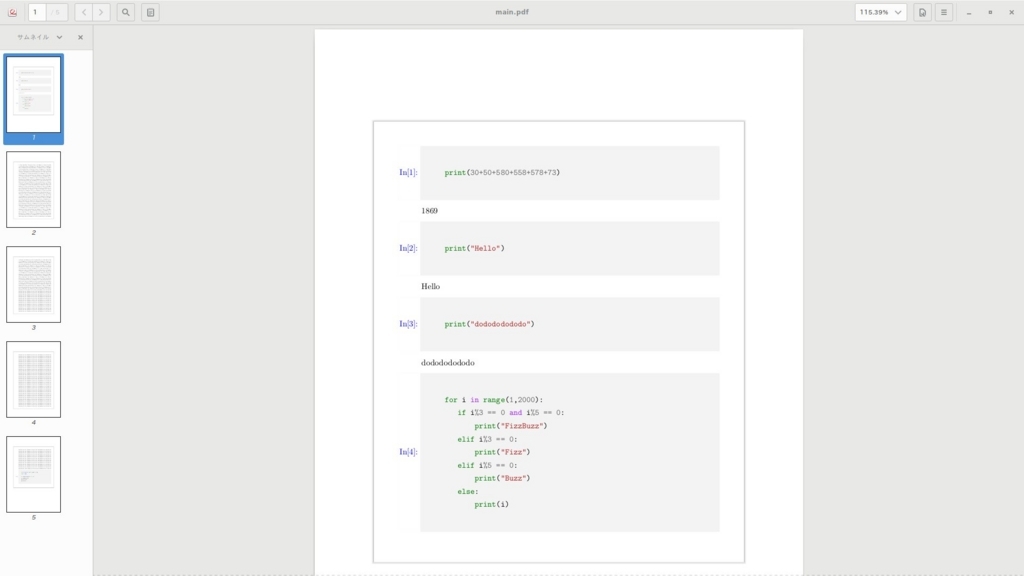Go to the next page
The image size is (1024, 576).
pyautogui.click(x=101, y=12)
